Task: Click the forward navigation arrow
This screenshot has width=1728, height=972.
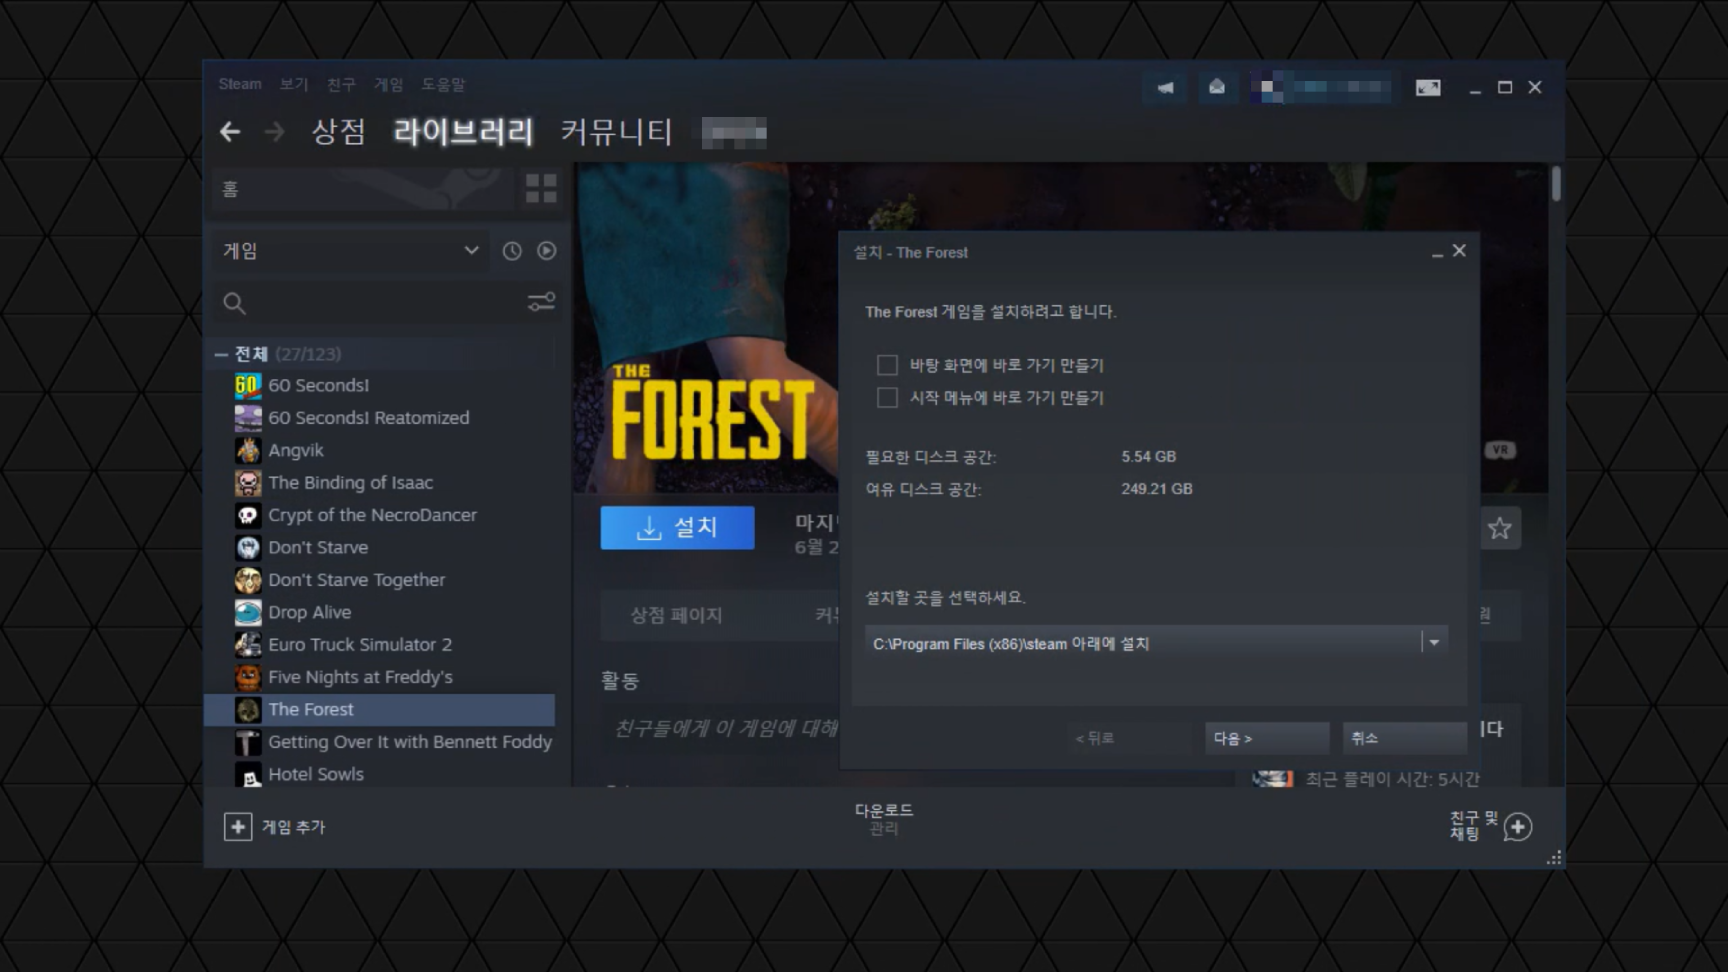Action: pos(274,132)
